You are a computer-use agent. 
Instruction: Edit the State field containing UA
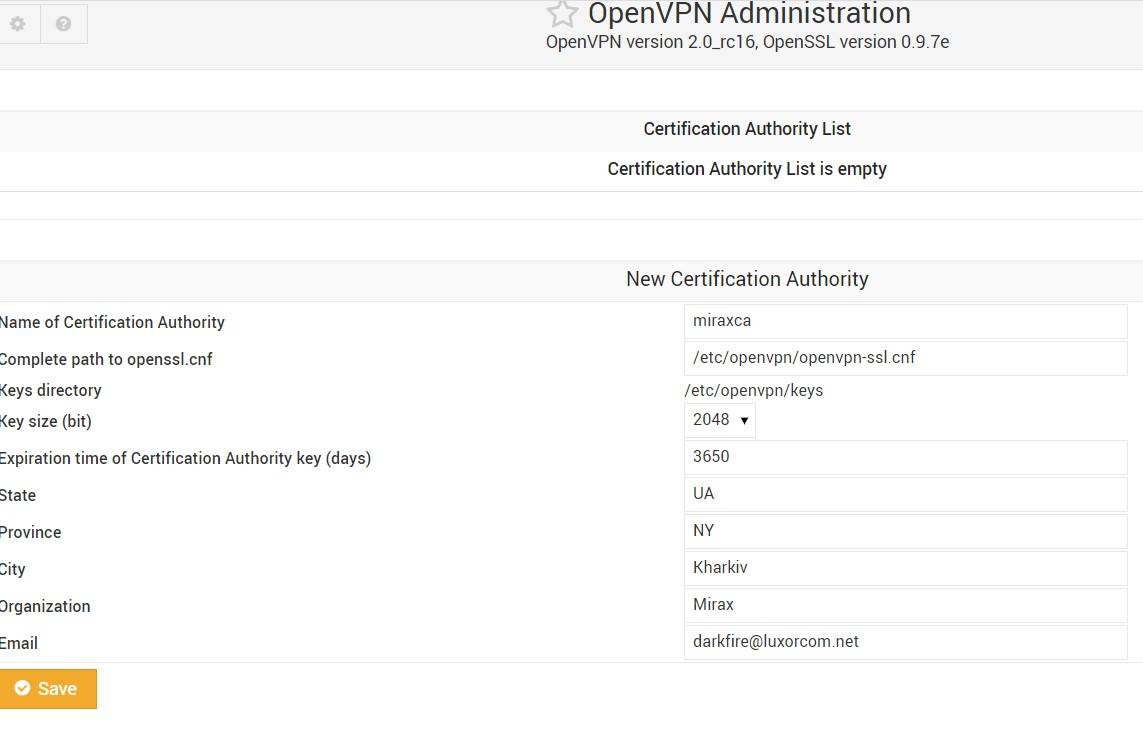point(905,494)
